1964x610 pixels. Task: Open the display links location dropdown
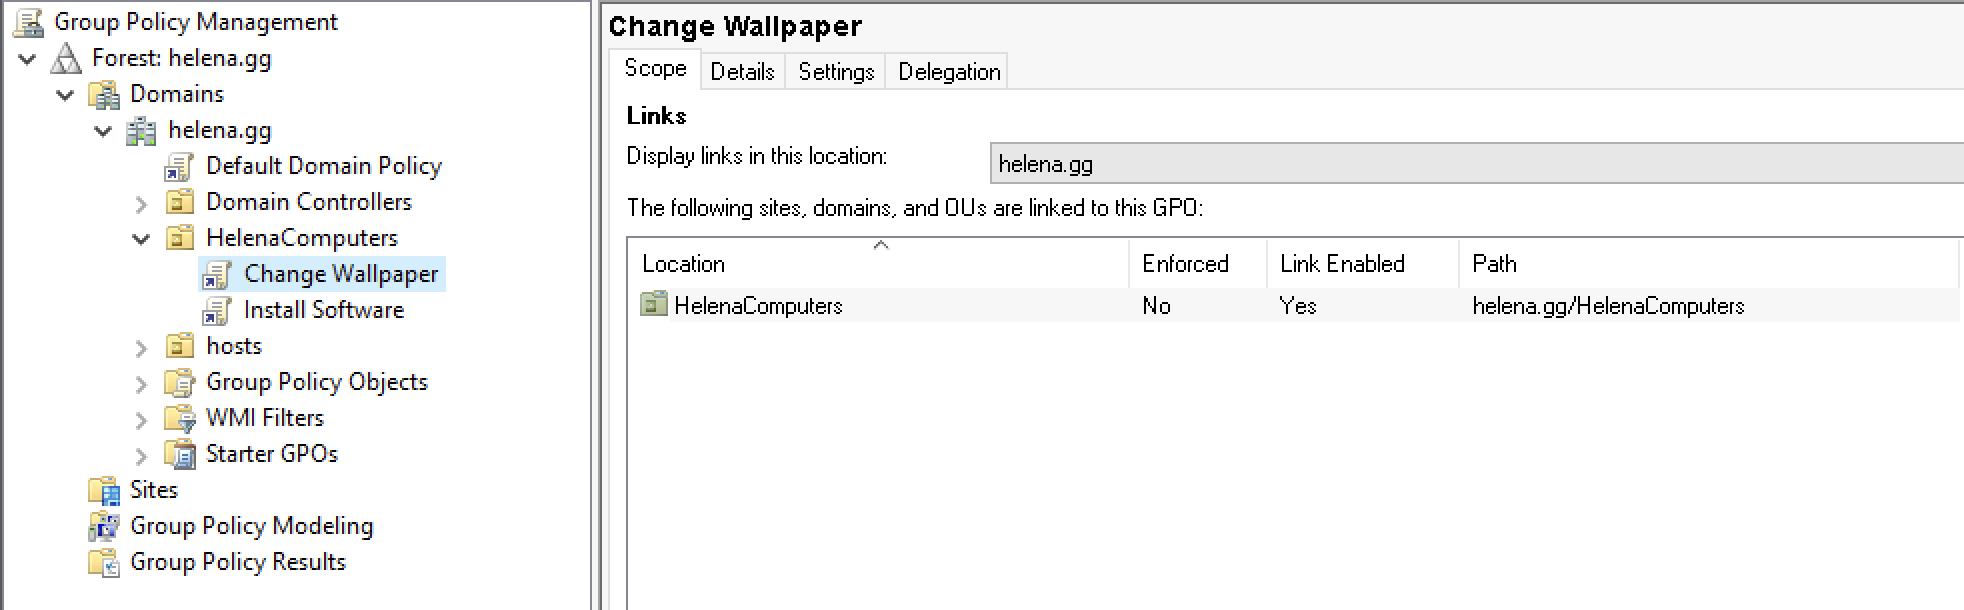click(1476, 164)
